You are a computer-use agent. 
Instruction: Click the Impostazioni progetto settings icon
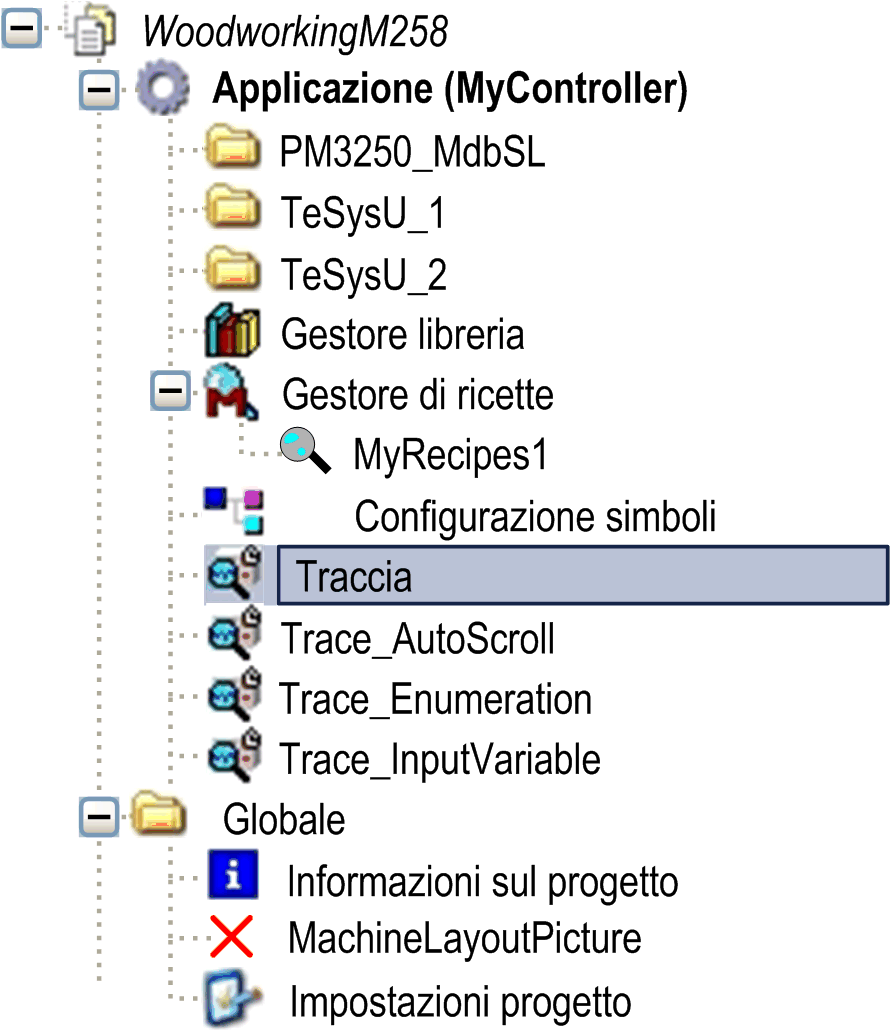click(x=233, y=998)
